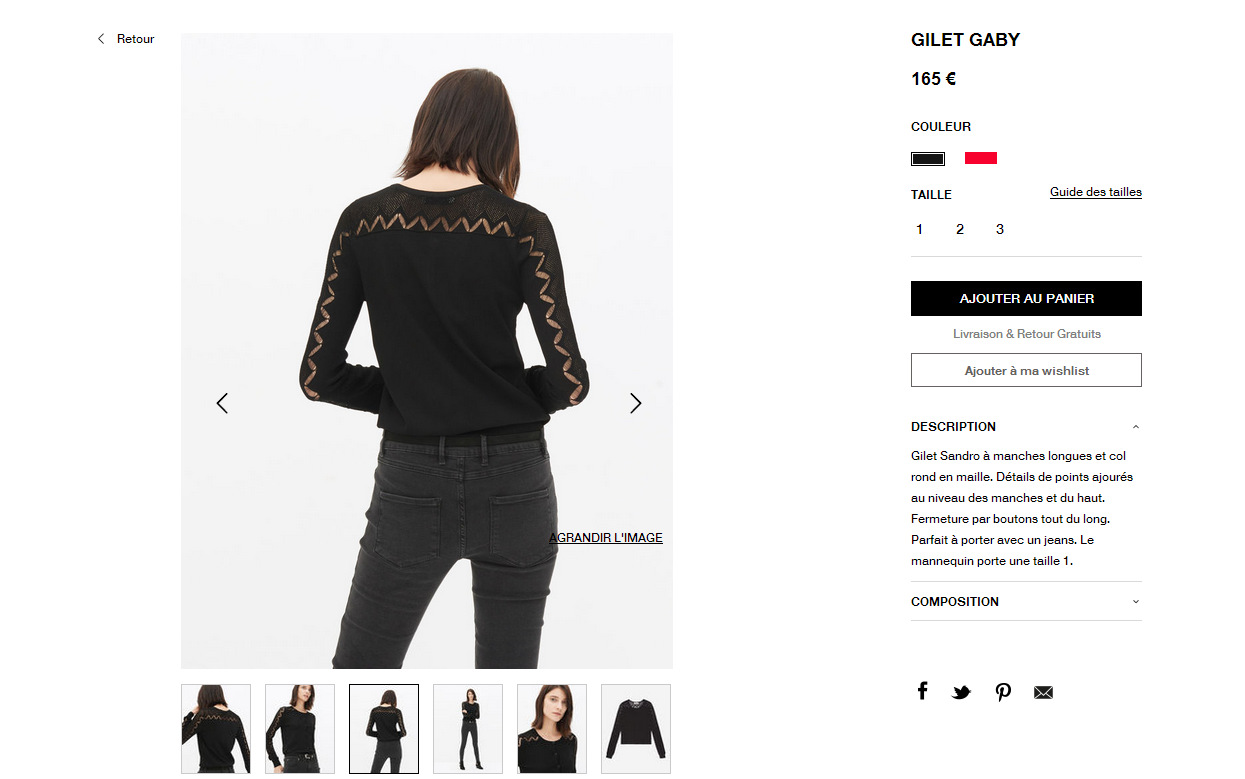Screen dimensions: 1245x779
Task: View the model face close-up thumbnail
Action: pyautogui.click(x=552, y=729)
